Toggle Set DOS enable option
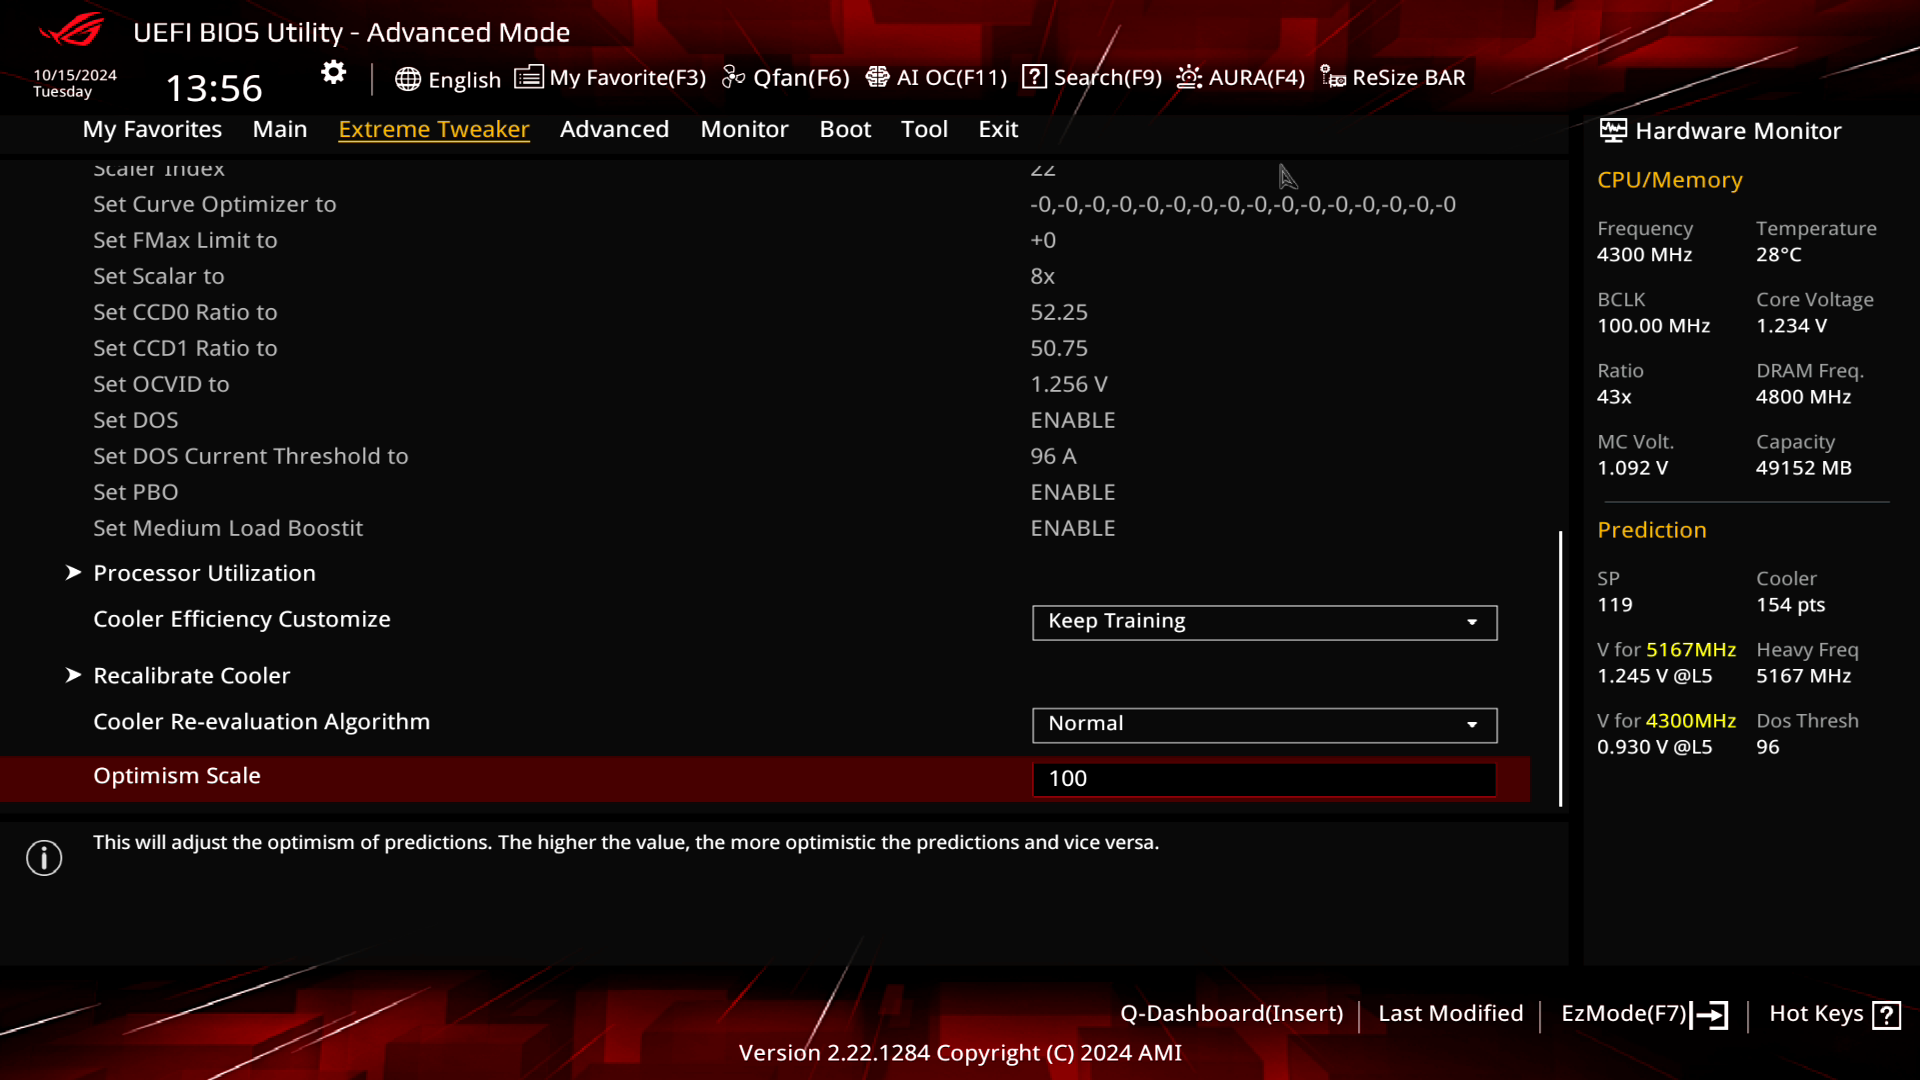 coord(1072,419)
